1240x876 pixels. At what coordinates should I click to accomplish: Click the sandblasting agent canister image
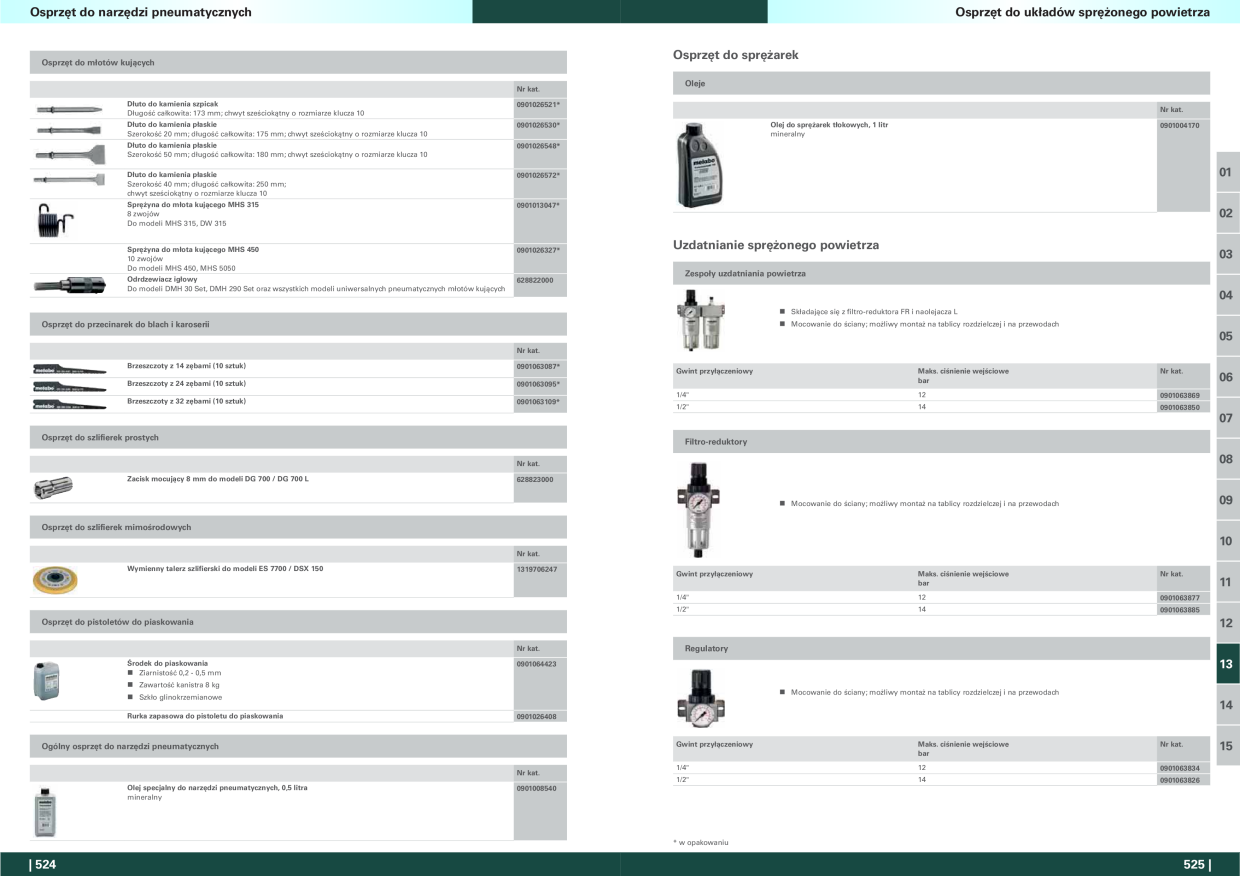(x=47, y=681)
